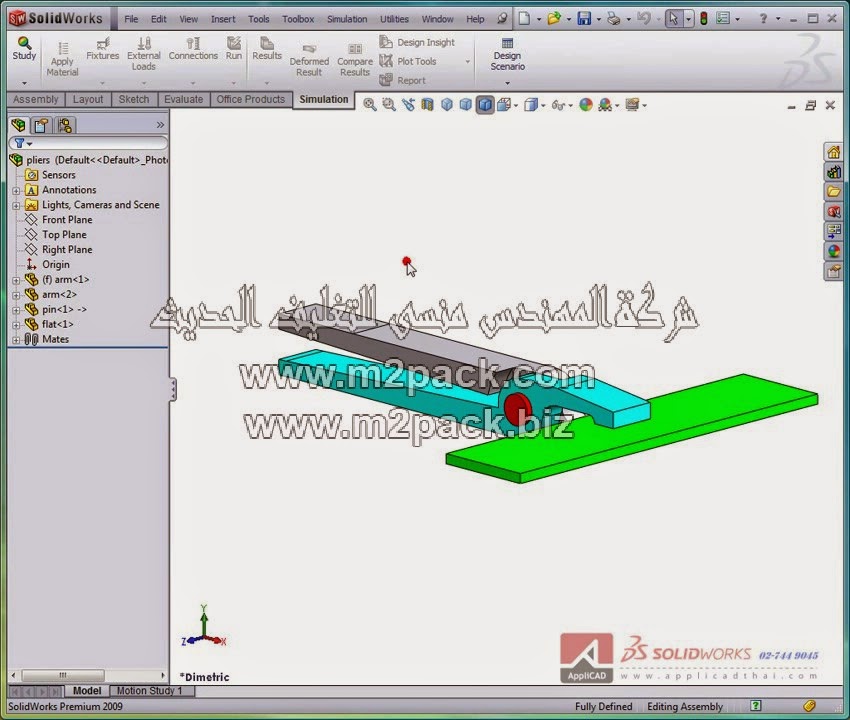This screenshot has width=850, height=720.
Task: Open the File menu
Action: click(x=131, y=19)
